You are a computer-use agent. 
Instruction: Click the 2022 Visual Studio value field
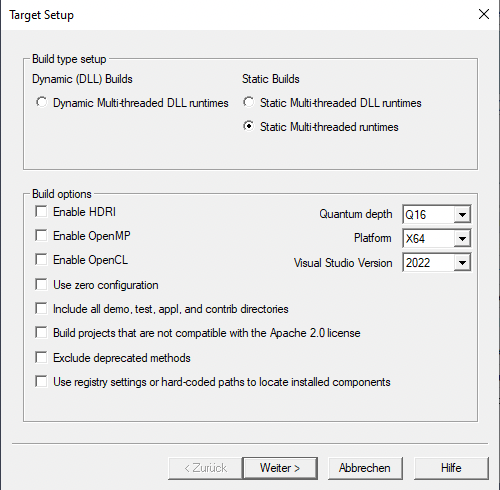(428, 263)
